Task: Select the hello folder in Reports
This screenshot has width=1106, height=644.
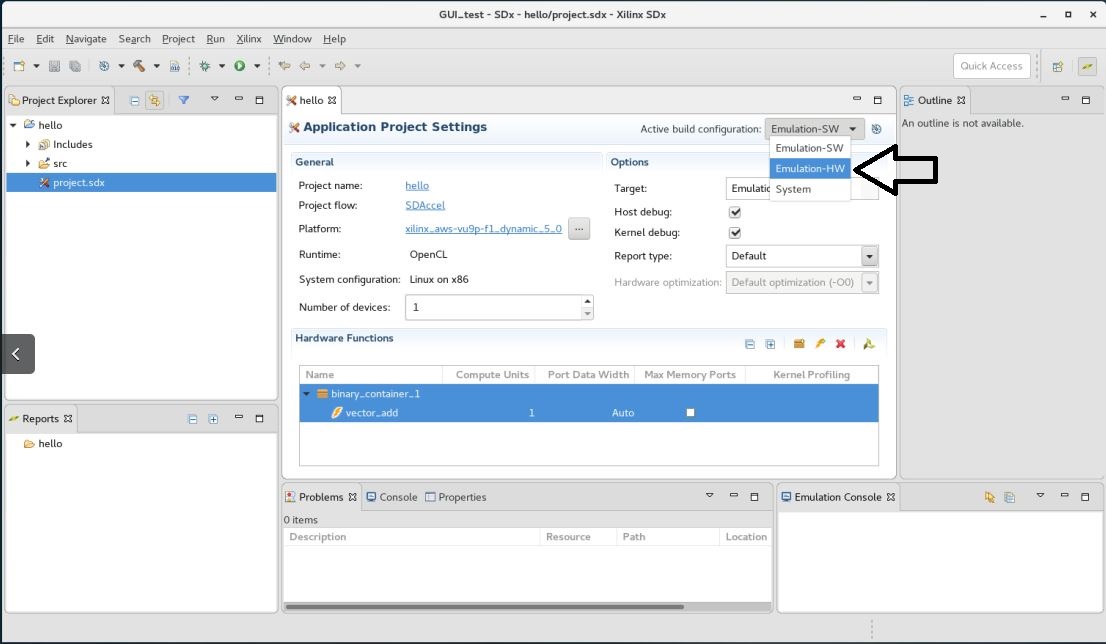Action: pos(43,444)
